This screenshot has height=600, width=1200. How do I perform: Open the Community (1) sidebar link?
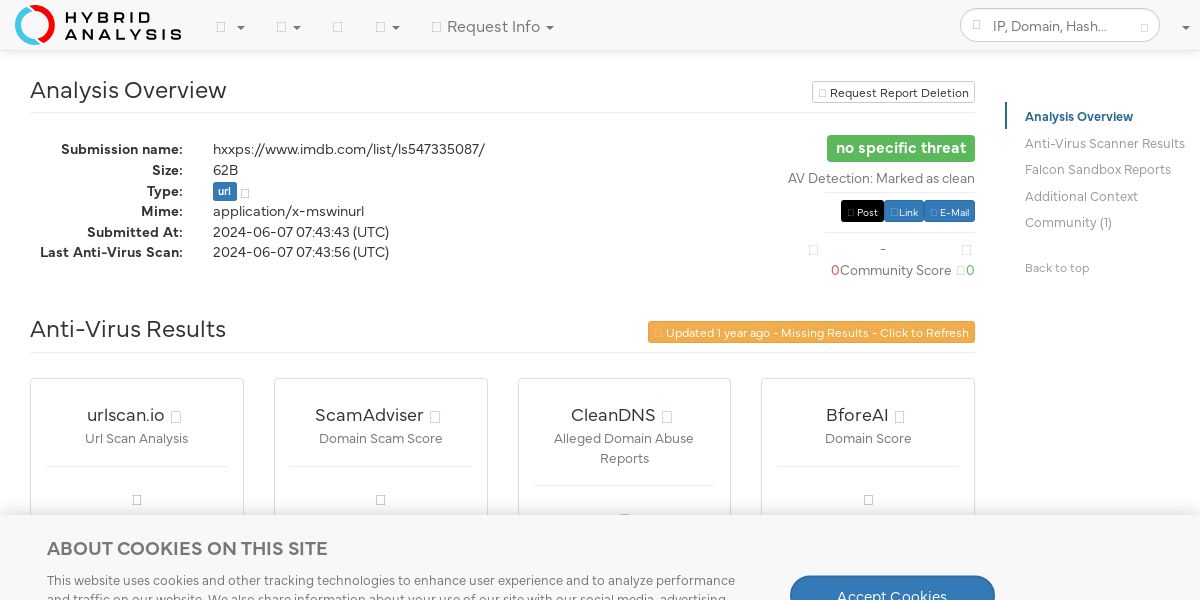point(1068,222)
